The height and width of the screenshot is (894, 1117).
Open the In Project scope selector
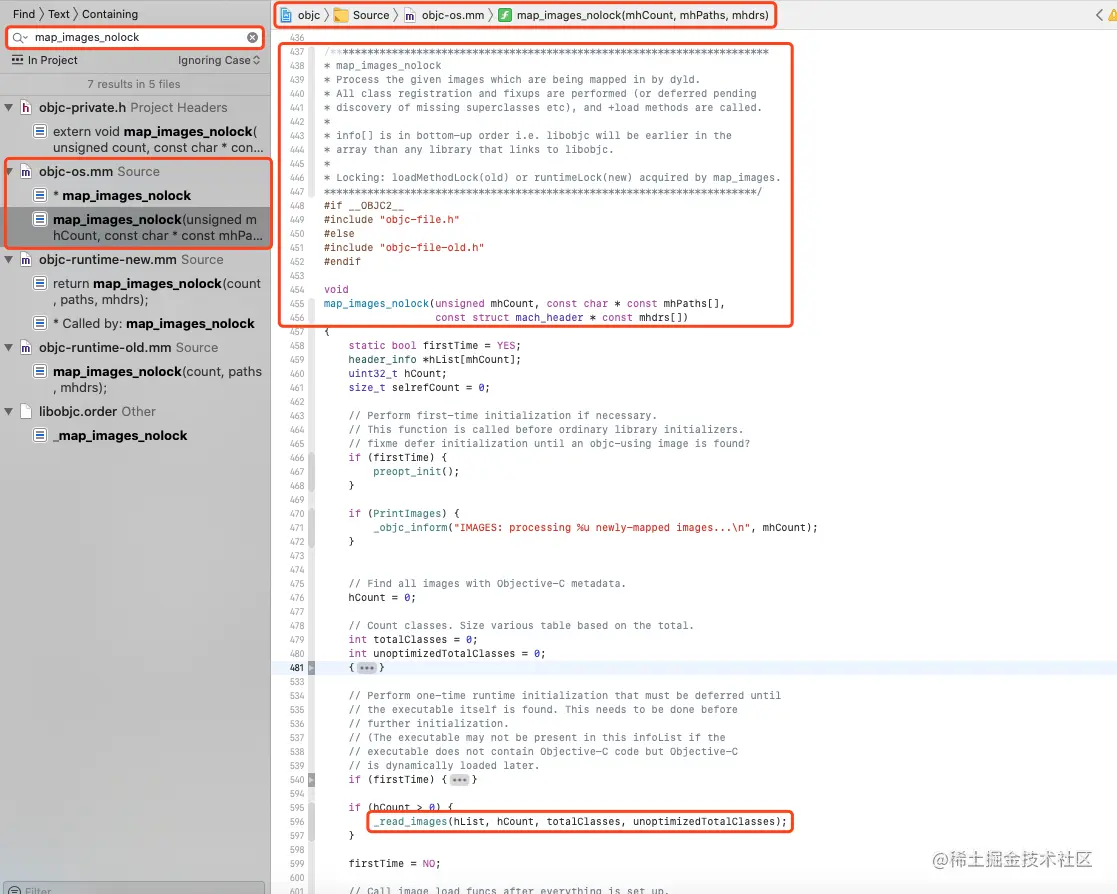point(45,61)
